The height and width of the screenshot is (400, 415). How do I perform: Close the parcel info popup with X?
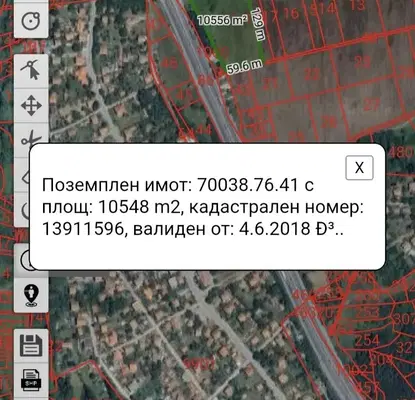point(359,168)
